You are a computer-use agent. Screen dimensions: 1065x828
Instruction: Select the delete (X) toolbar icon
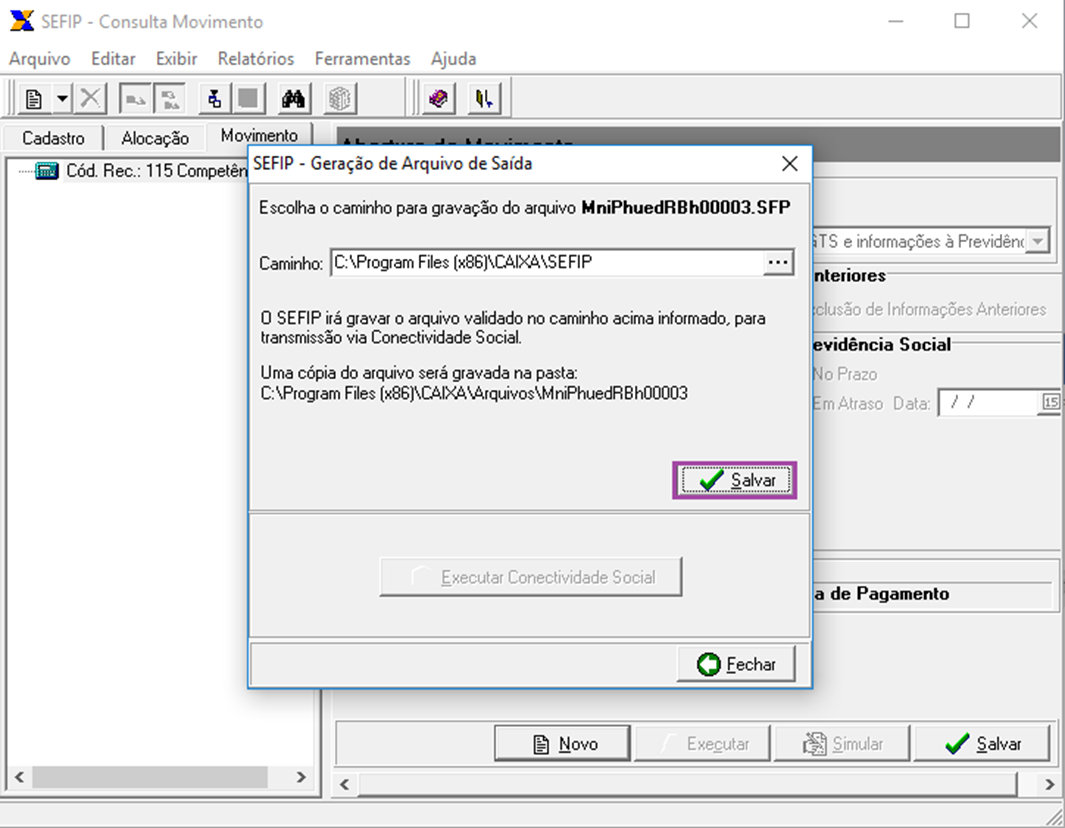90,97
